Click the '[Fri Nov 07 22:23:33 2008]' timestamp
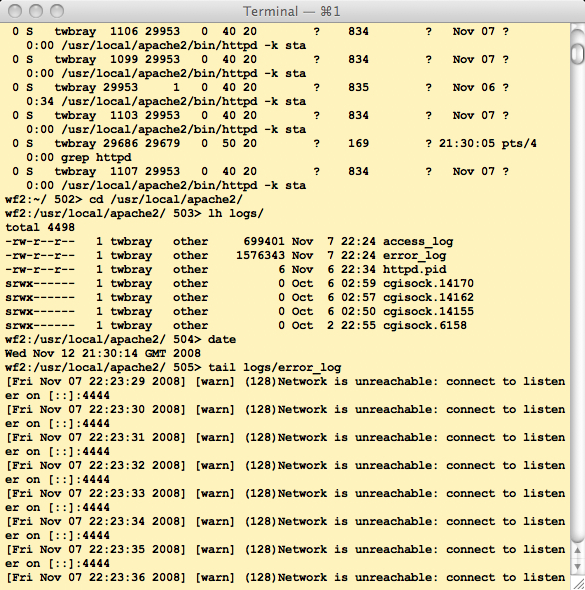The image size is (585, 590). coord(96,494)
